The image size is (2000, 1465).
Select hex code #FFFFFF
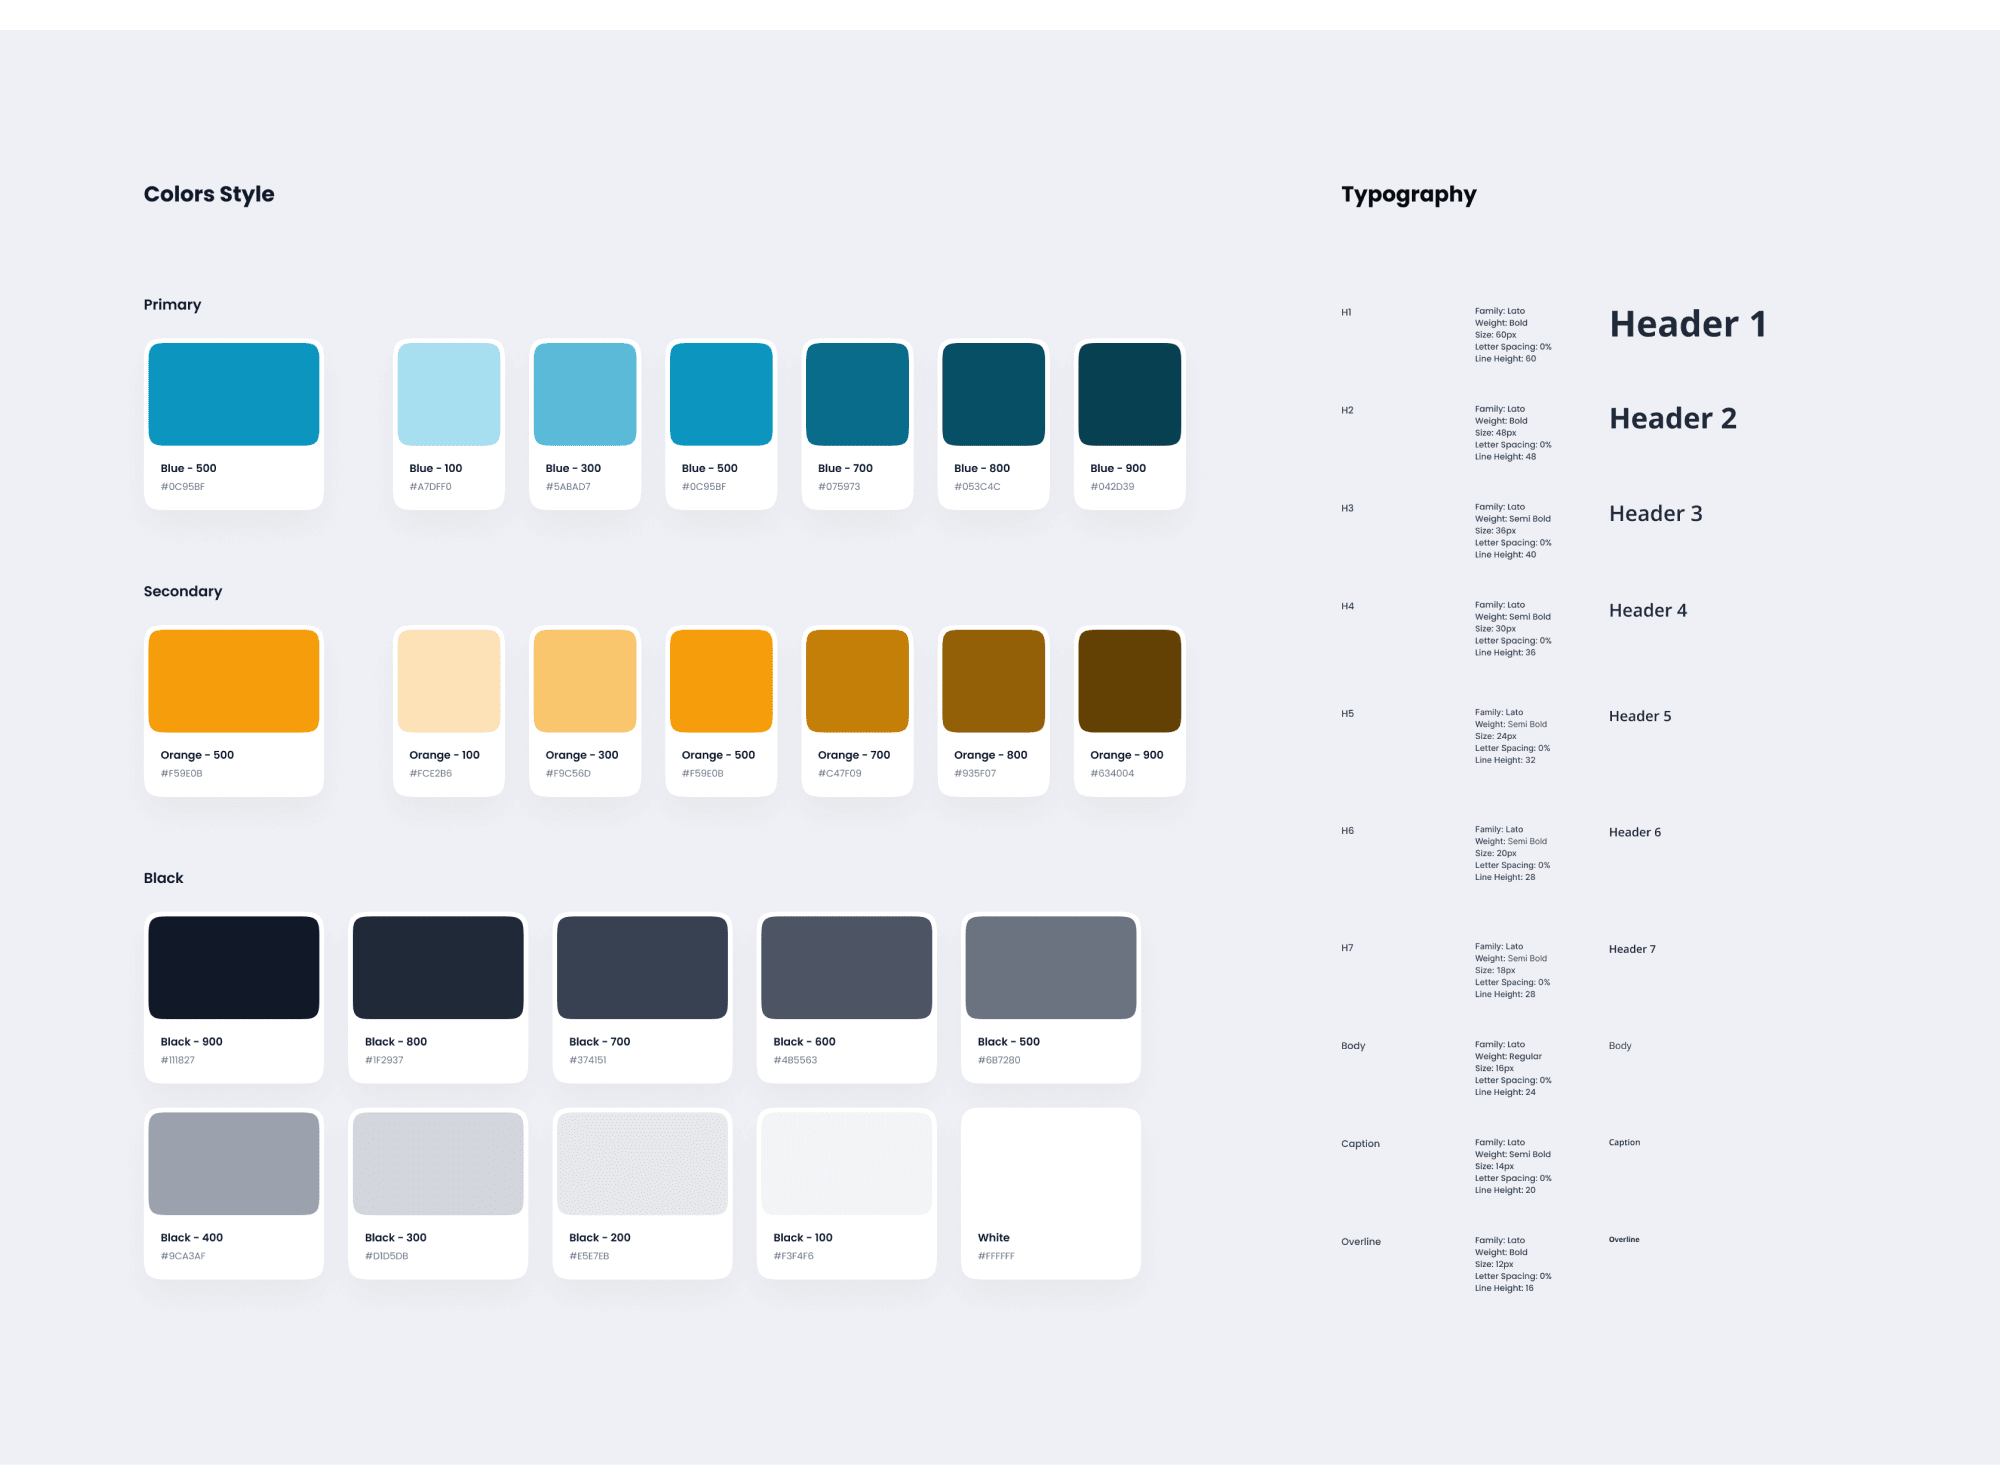coord(996,1256)
